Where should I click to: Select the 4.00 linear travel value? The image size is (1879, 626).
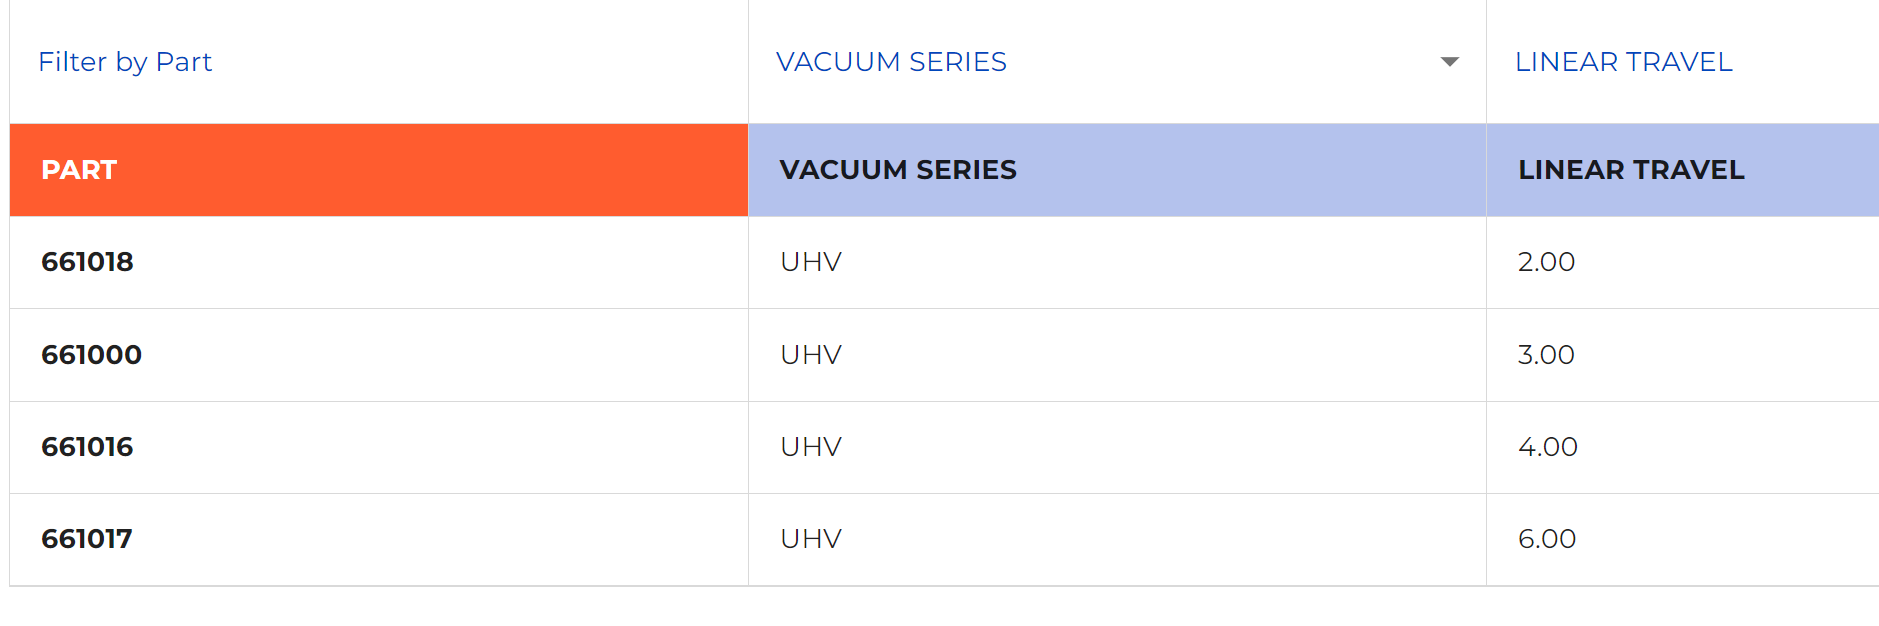(x=1547, y=447)
